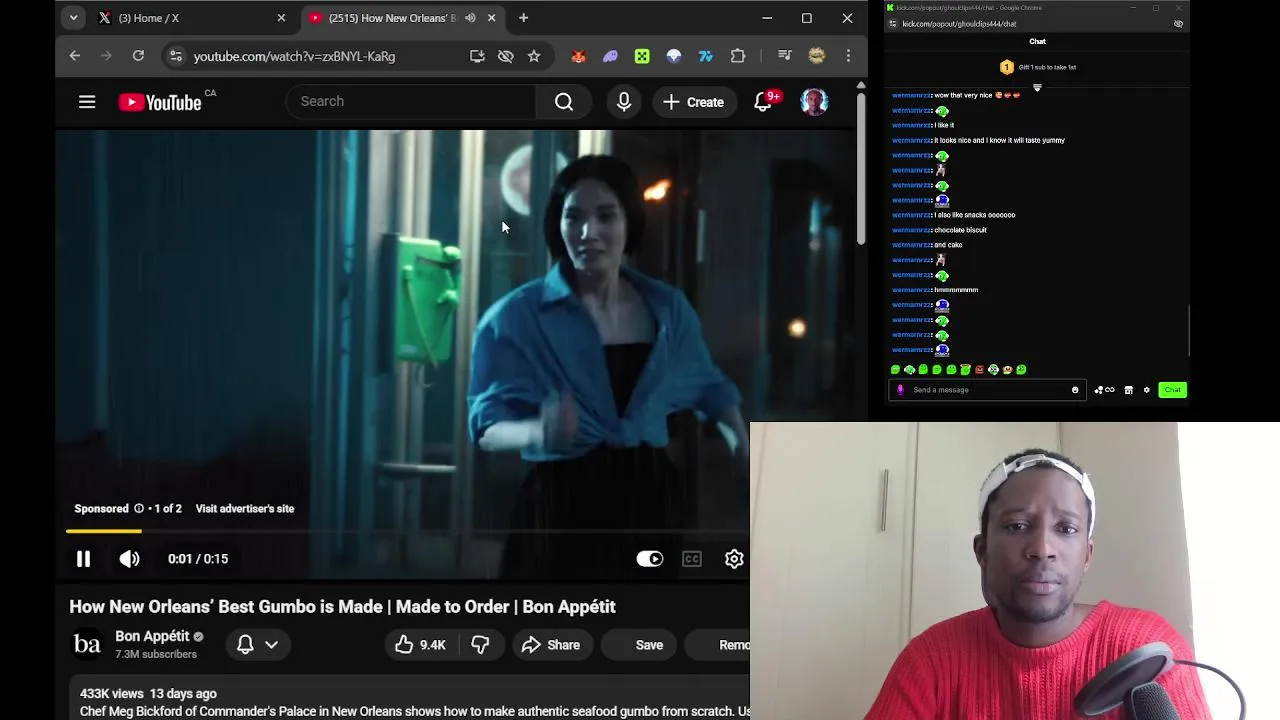The width and height of the screenshot is (1280, 720).
Task: Click the Kick chat points icon
Action: pos(1104,390)
